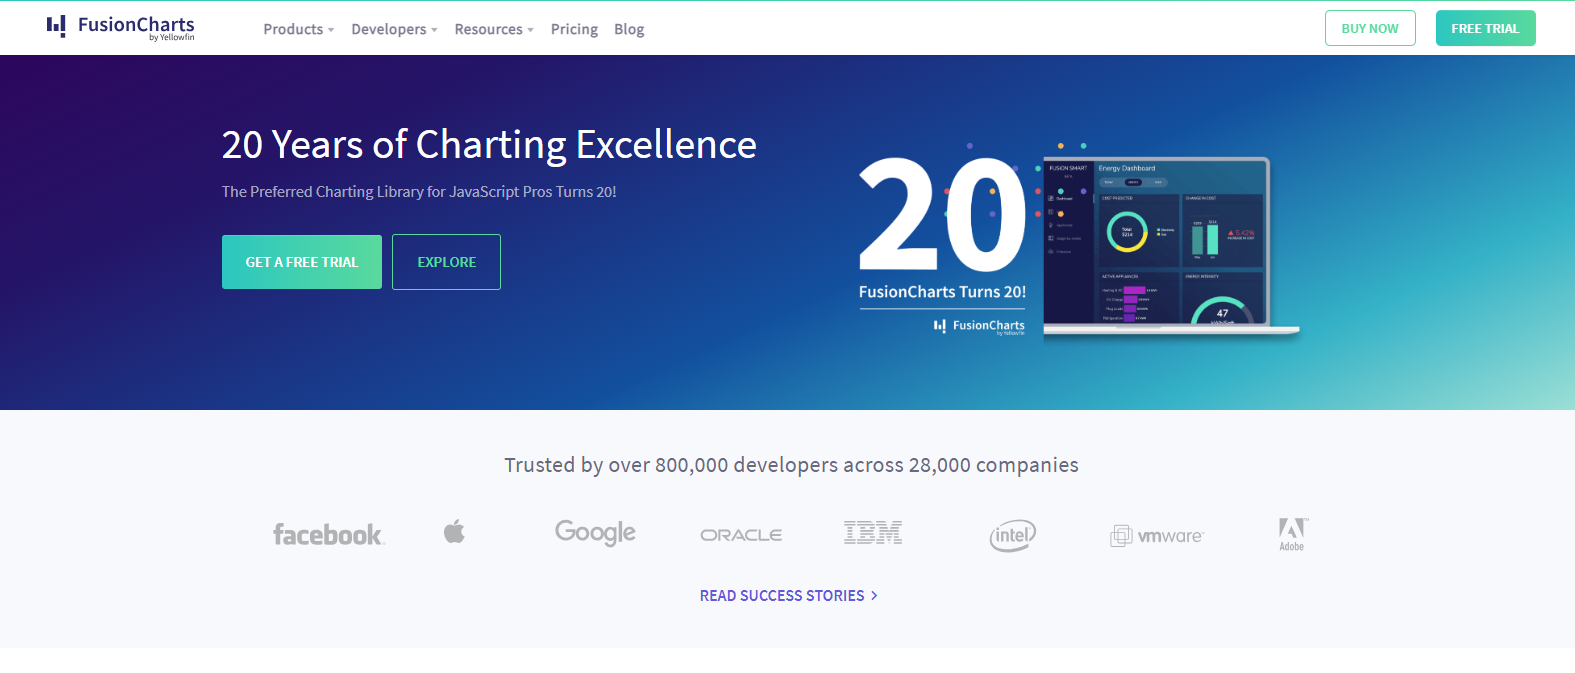
Task: Click the FusionCharts logo in header
Action: [120, 27]
